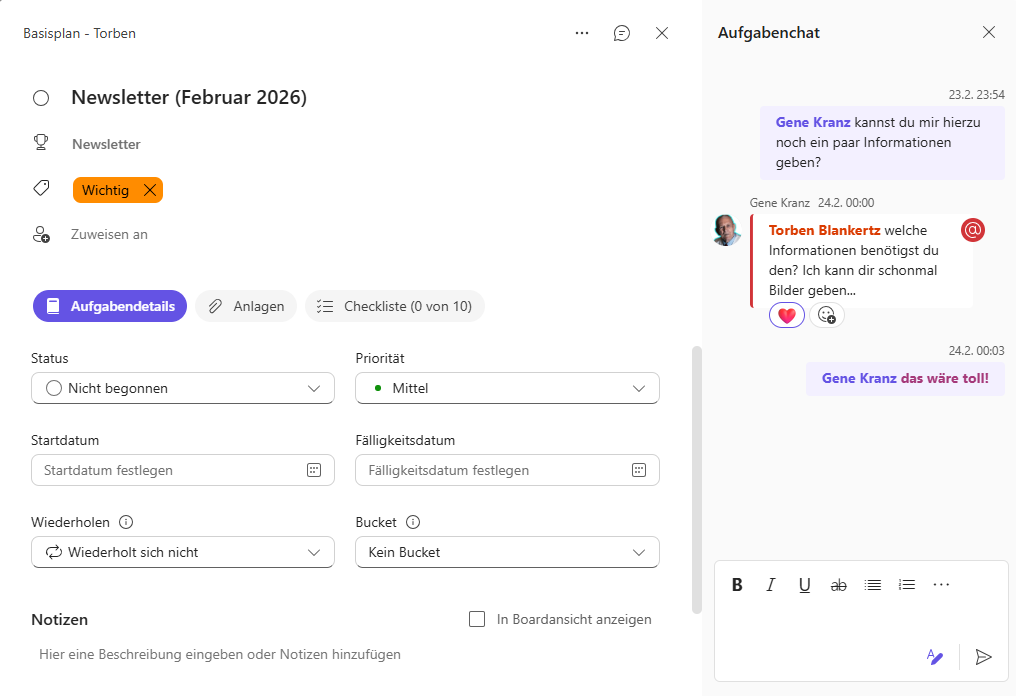The image size is (1016, 696).
Task: Open the Status dropdown Nicht begonnen
Action: (183, 388)
